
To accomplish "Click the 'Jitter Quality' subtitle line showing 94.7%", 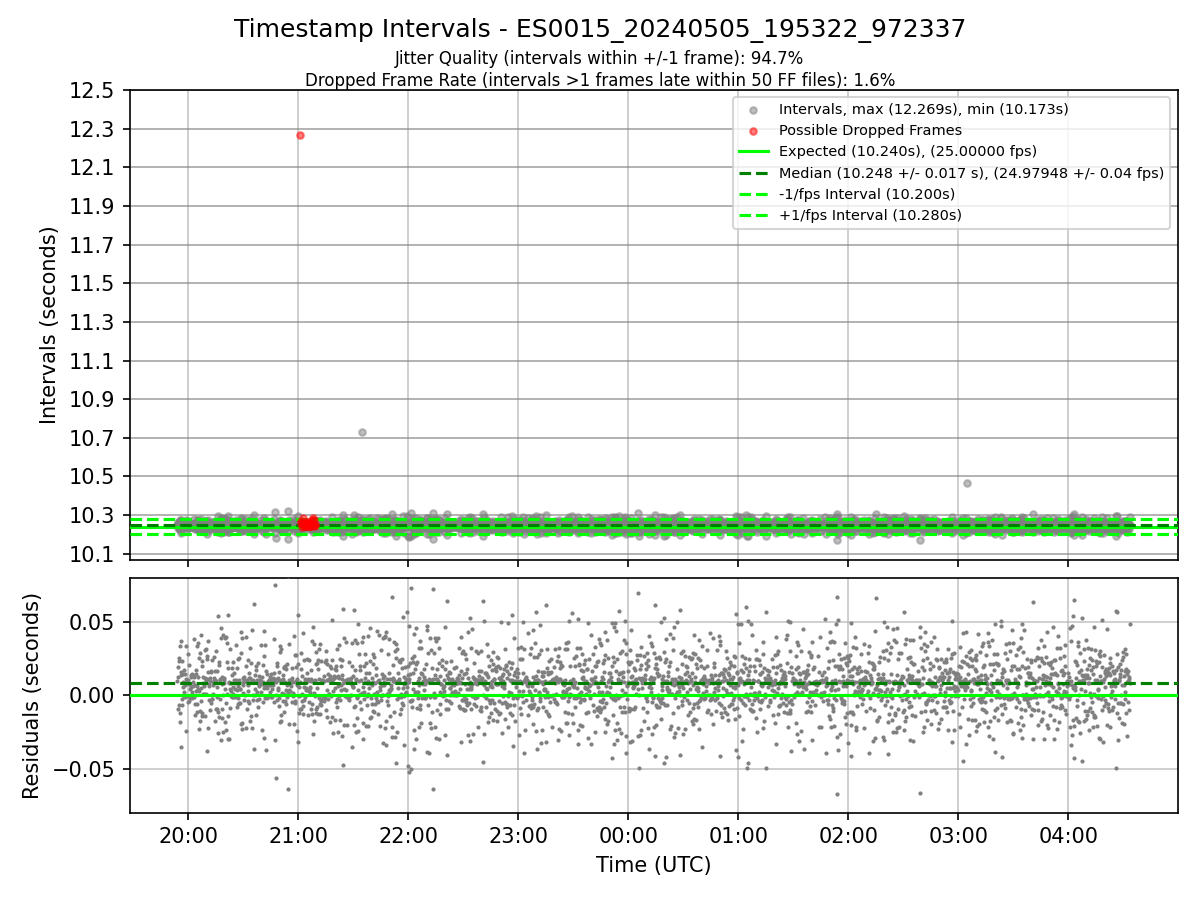I will (x=599, y=59).
